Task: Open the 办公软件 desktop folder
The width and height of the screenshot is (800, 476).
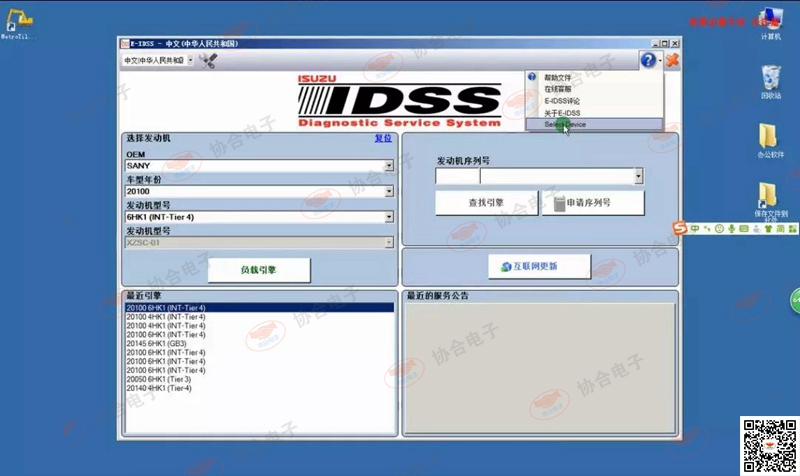Action: click(770, 140)
